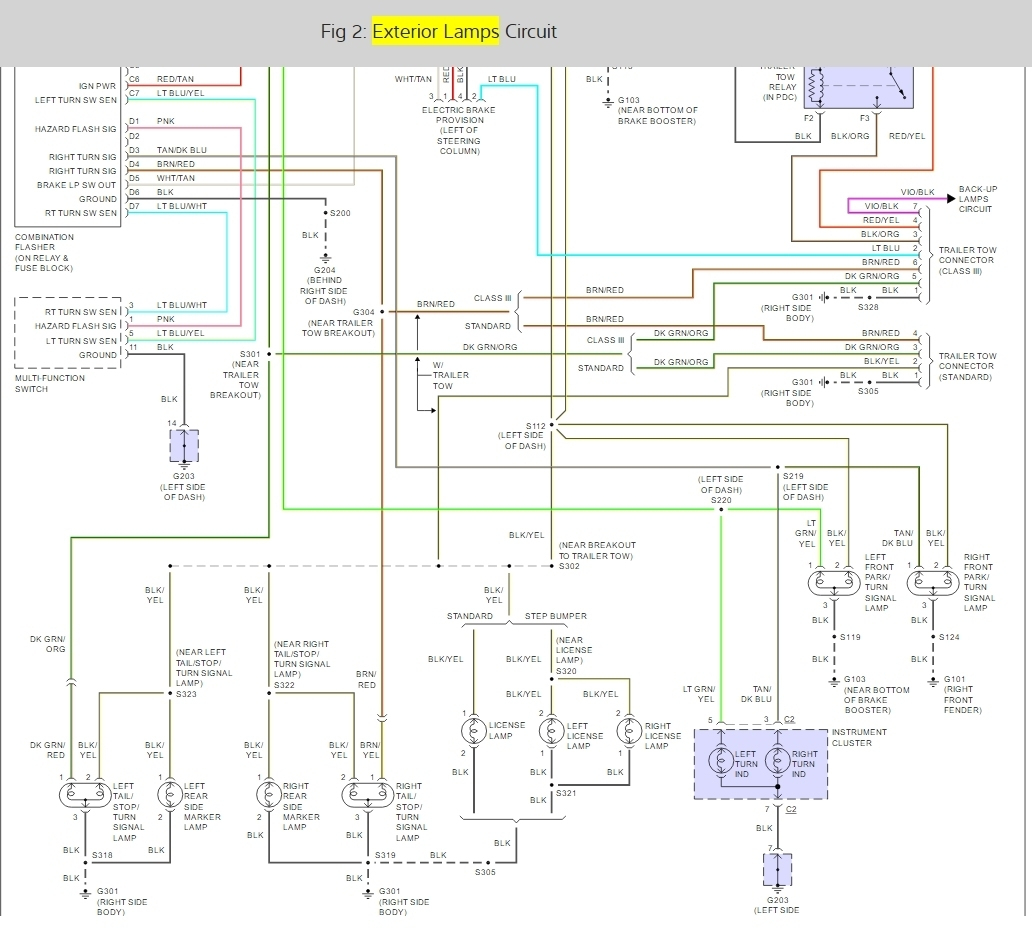The width and height of the screenshot is (1032, 934).
Task: Select the Right Tail/Stop/Turn Signal lamp symbol
Action: tap(367, 794)
